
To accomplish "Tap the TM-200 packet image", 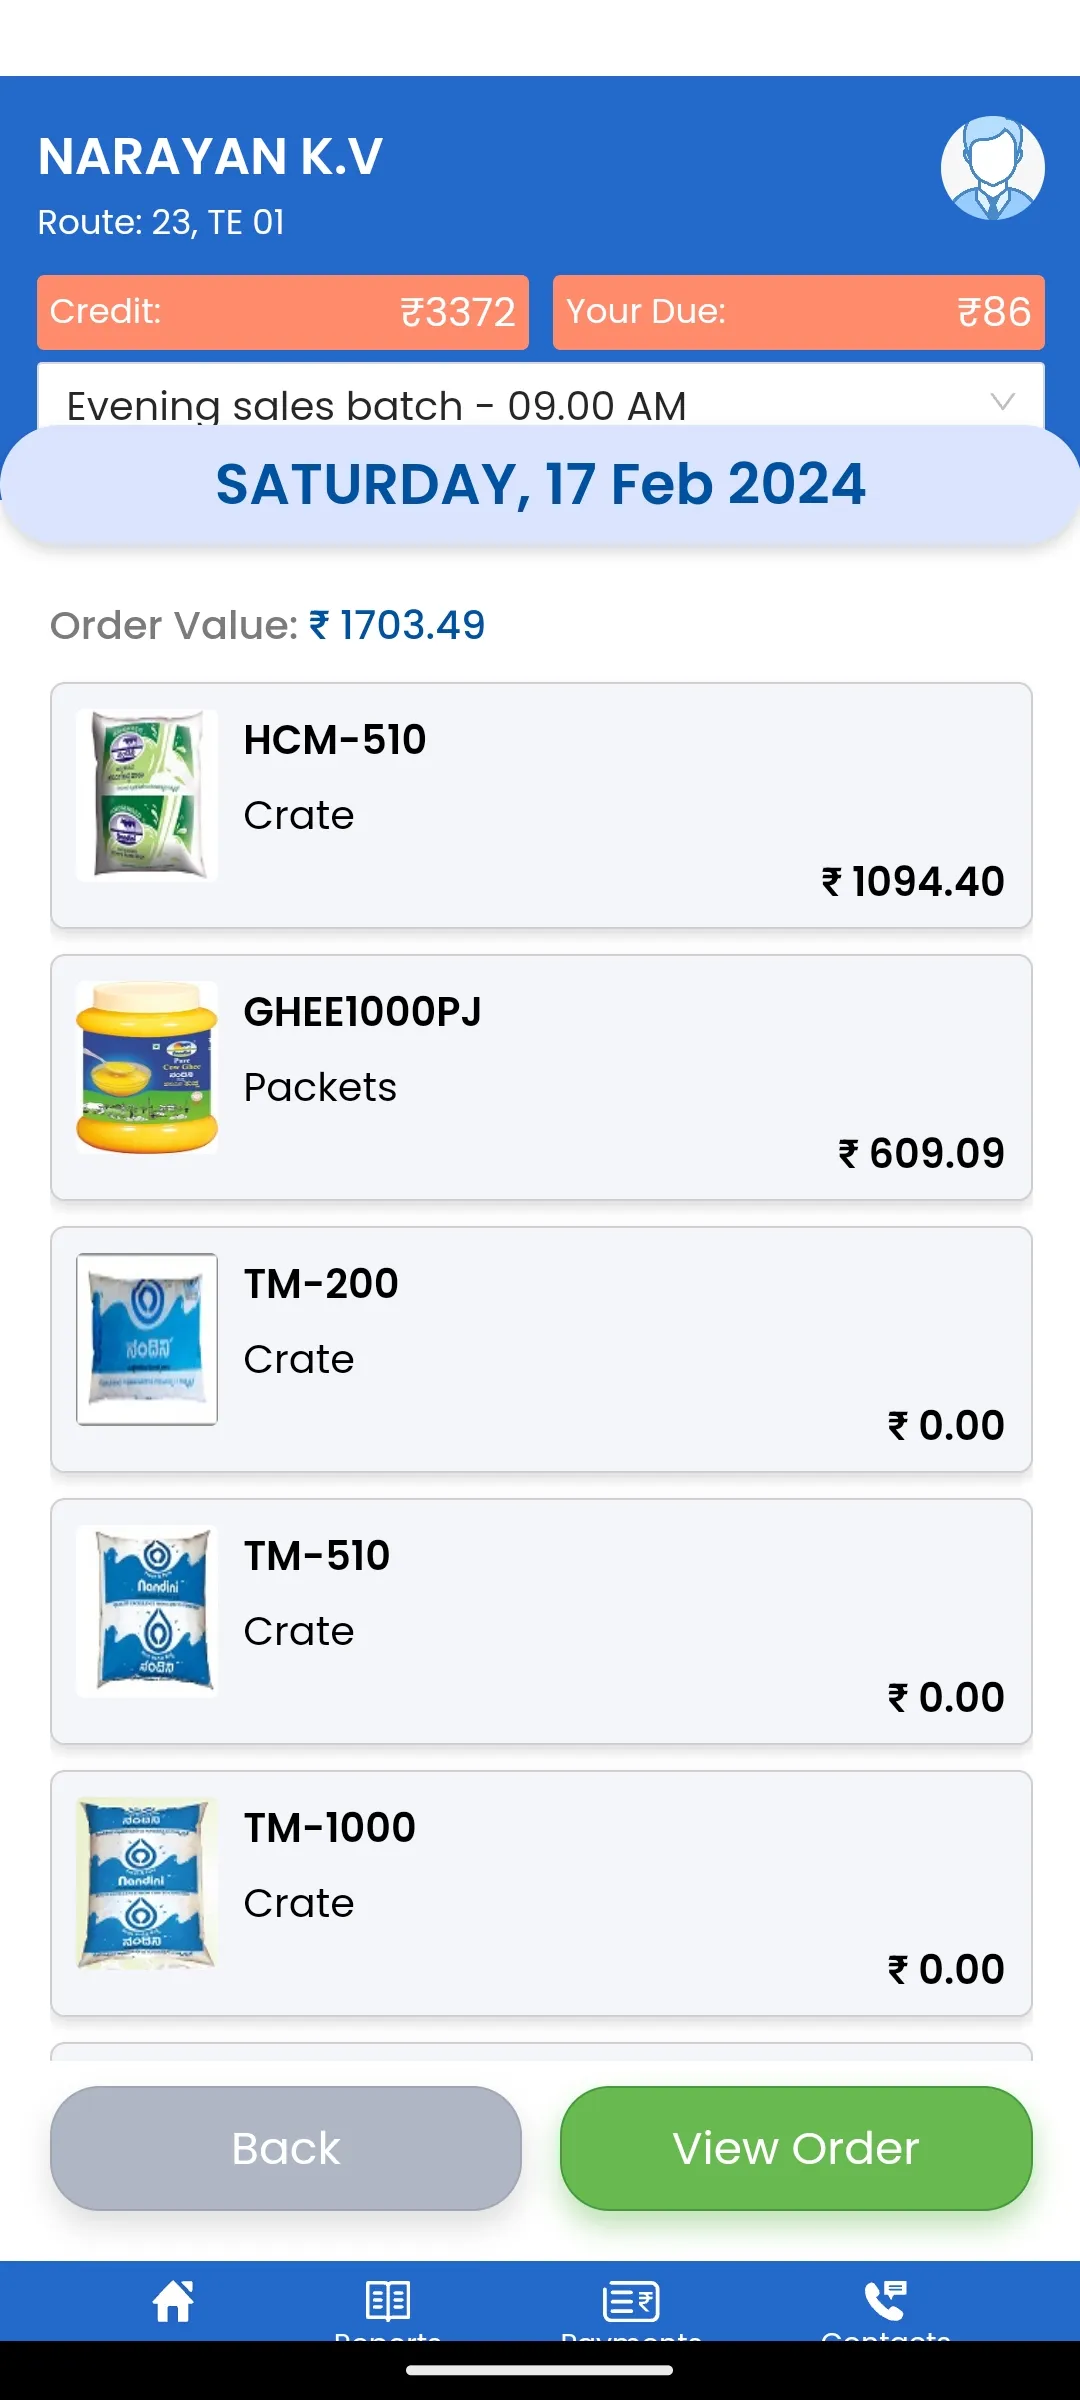I will pos(147,1339).
